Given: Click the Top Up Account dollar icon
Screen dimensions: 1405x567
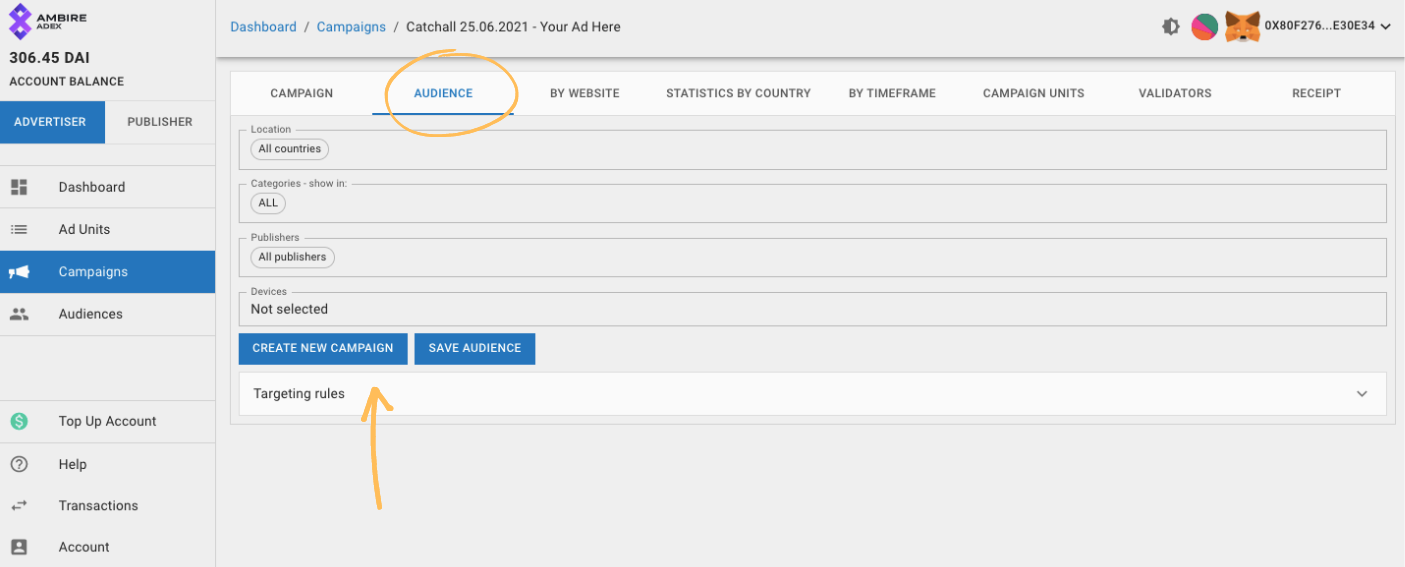Looking at the screenshot, I should coord(19,421).
